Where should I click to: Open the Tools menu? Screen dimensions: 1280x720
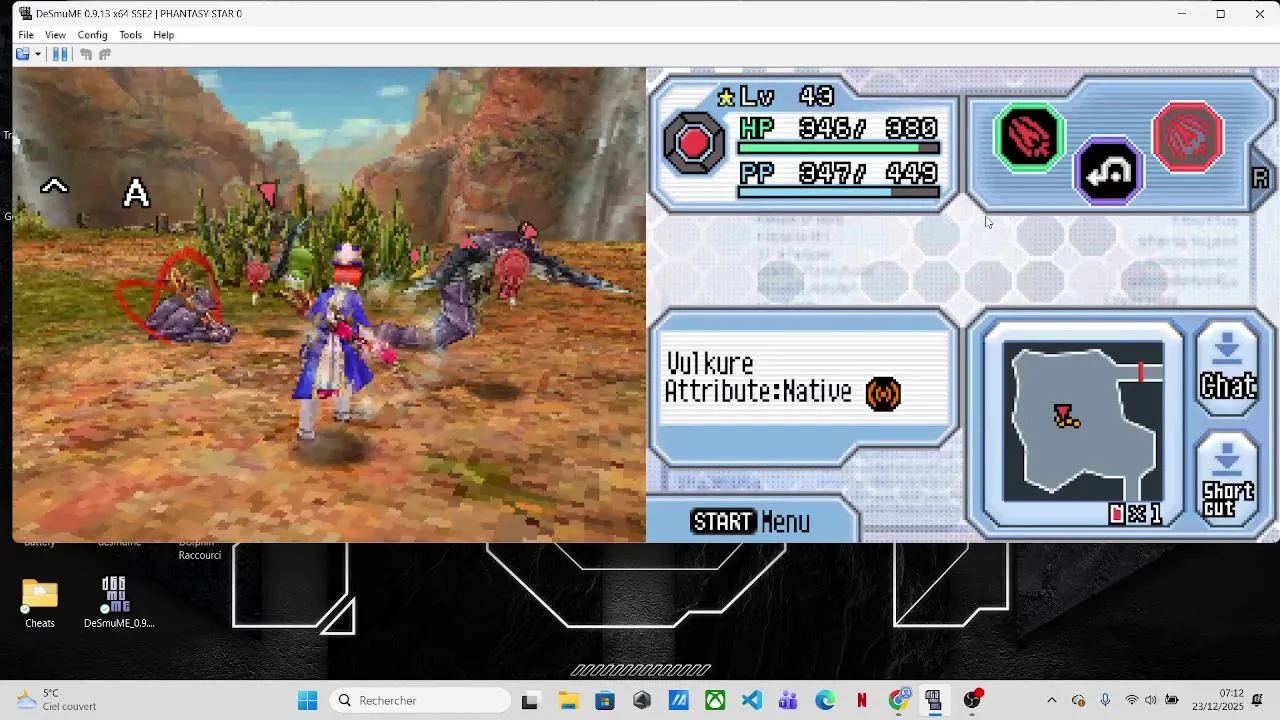click(131, 35)
